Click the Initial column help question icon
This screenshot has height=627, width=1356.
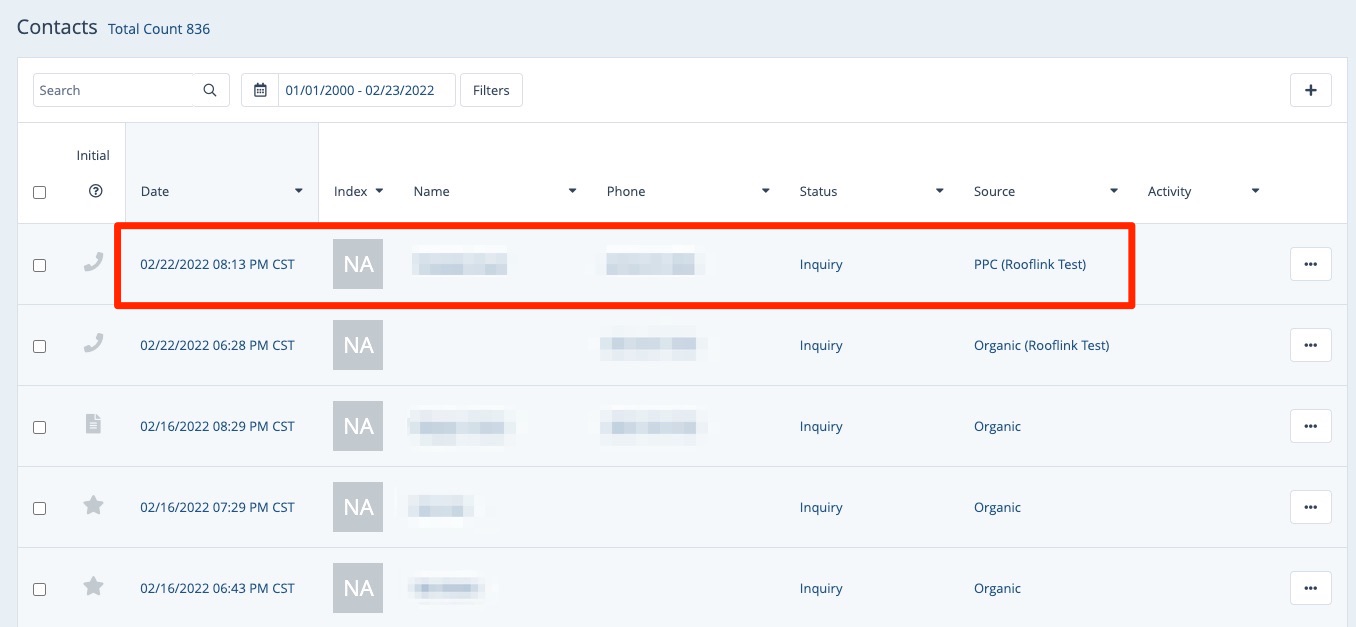(95, 191)
